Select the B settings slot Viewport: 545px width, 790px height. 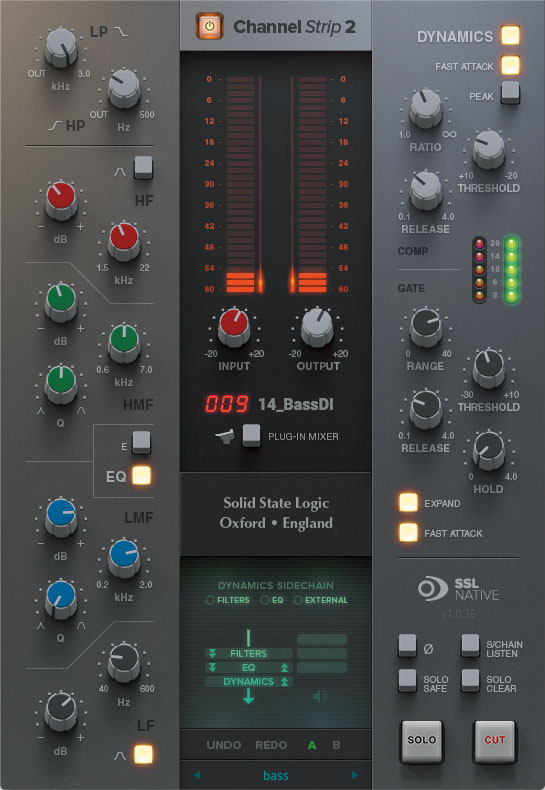(x=336, y=745)
